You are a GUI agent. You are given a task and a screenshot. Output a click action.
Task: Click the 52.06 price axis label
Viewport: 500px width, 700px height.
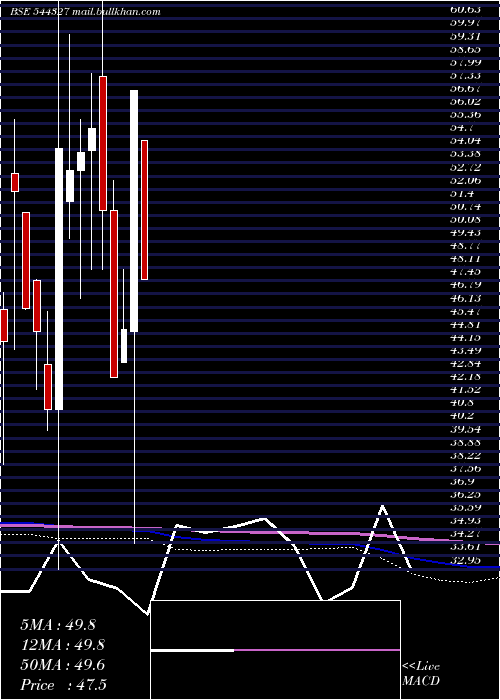click(x=466, y=180)
